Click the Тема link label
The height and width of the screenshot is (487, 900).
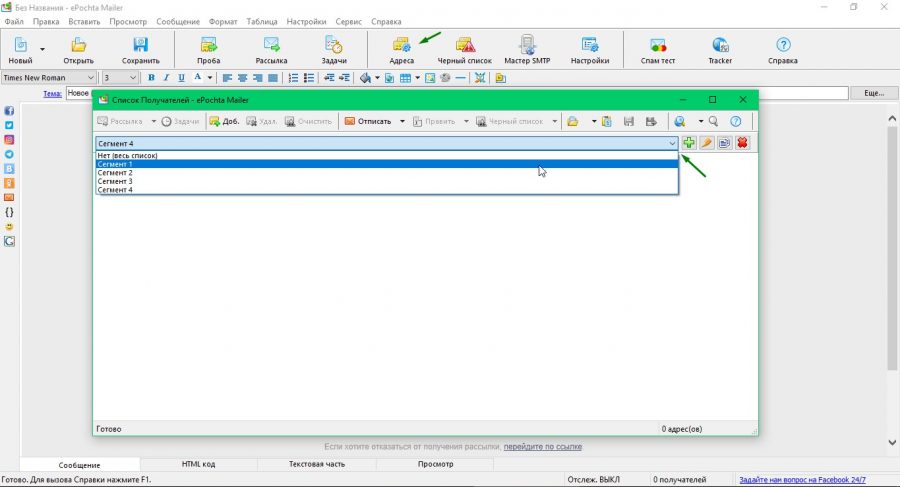52,94
